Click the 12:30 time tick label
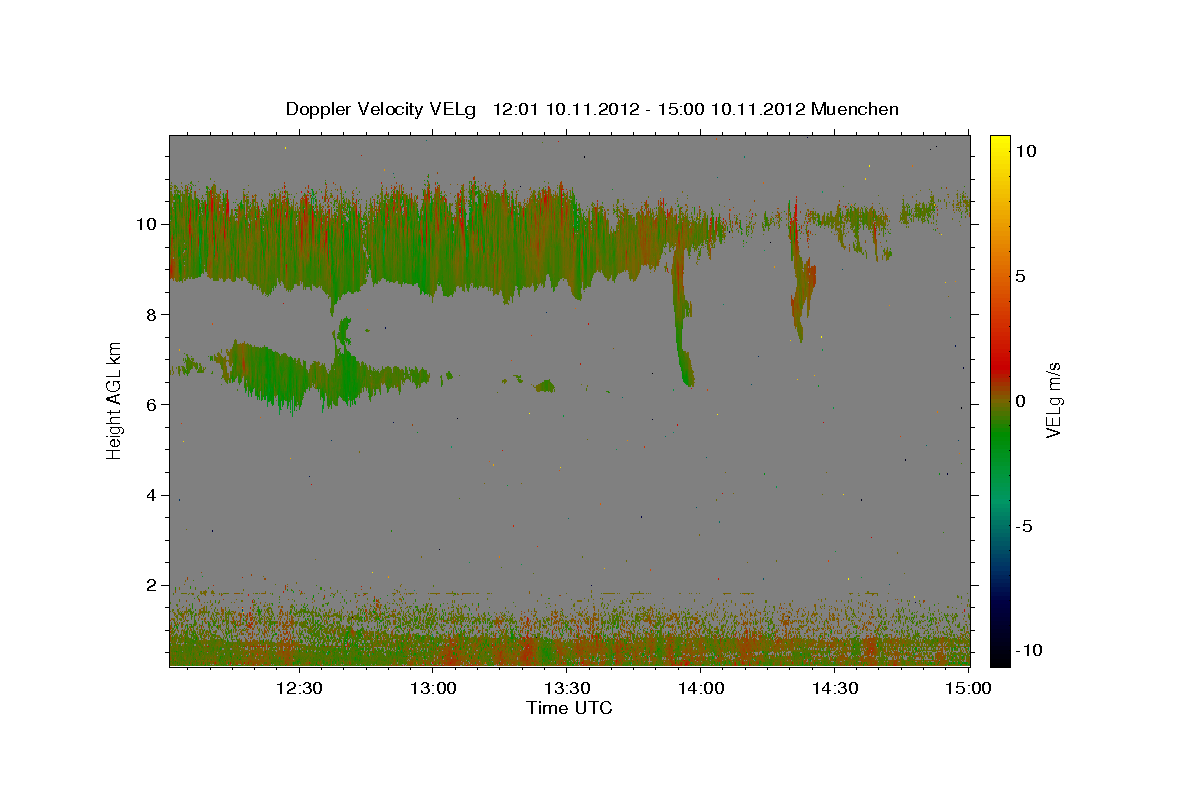 [x=298, y=688]
